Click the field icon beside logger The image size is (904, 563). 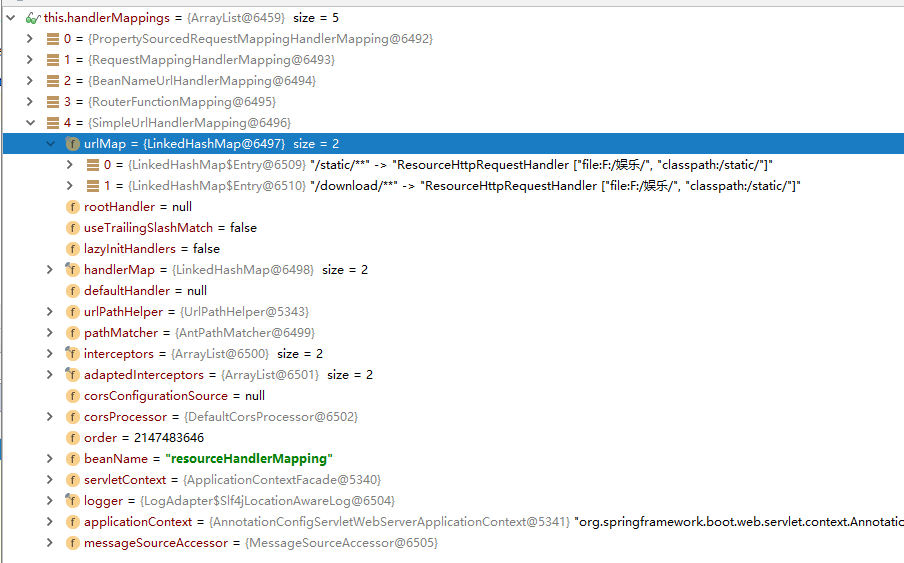coord(72,501)
